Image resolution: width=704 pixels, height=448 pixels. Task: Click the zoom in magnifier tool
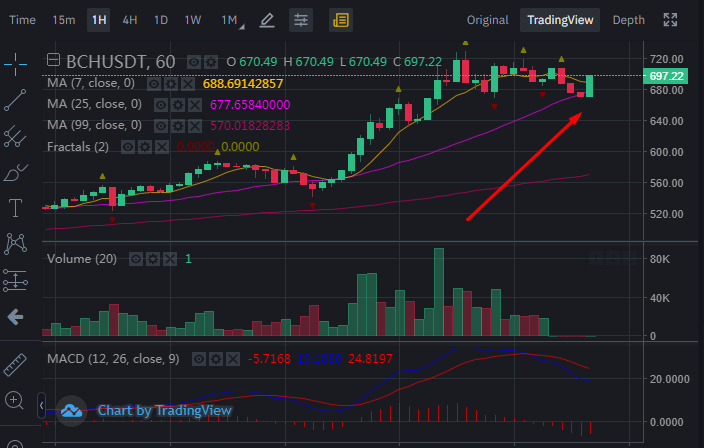coord(14,400)
